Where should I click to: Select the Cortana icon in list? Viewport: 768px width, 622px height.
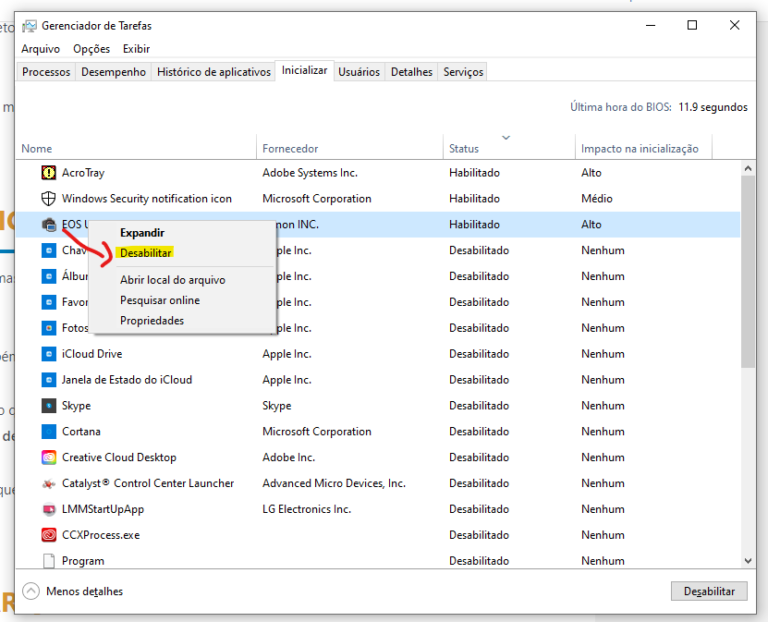click(x=49, y=432)
